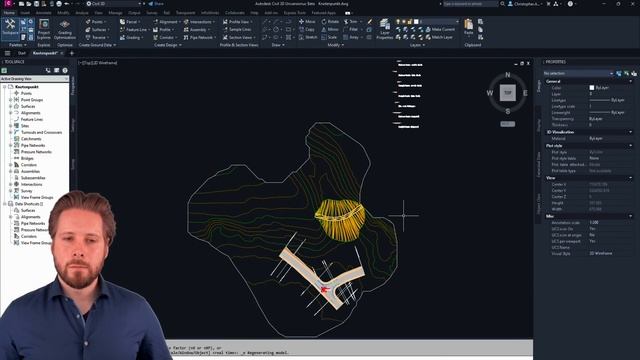Open the Autodesk App Store cart icon

click(x=548, y=4)
